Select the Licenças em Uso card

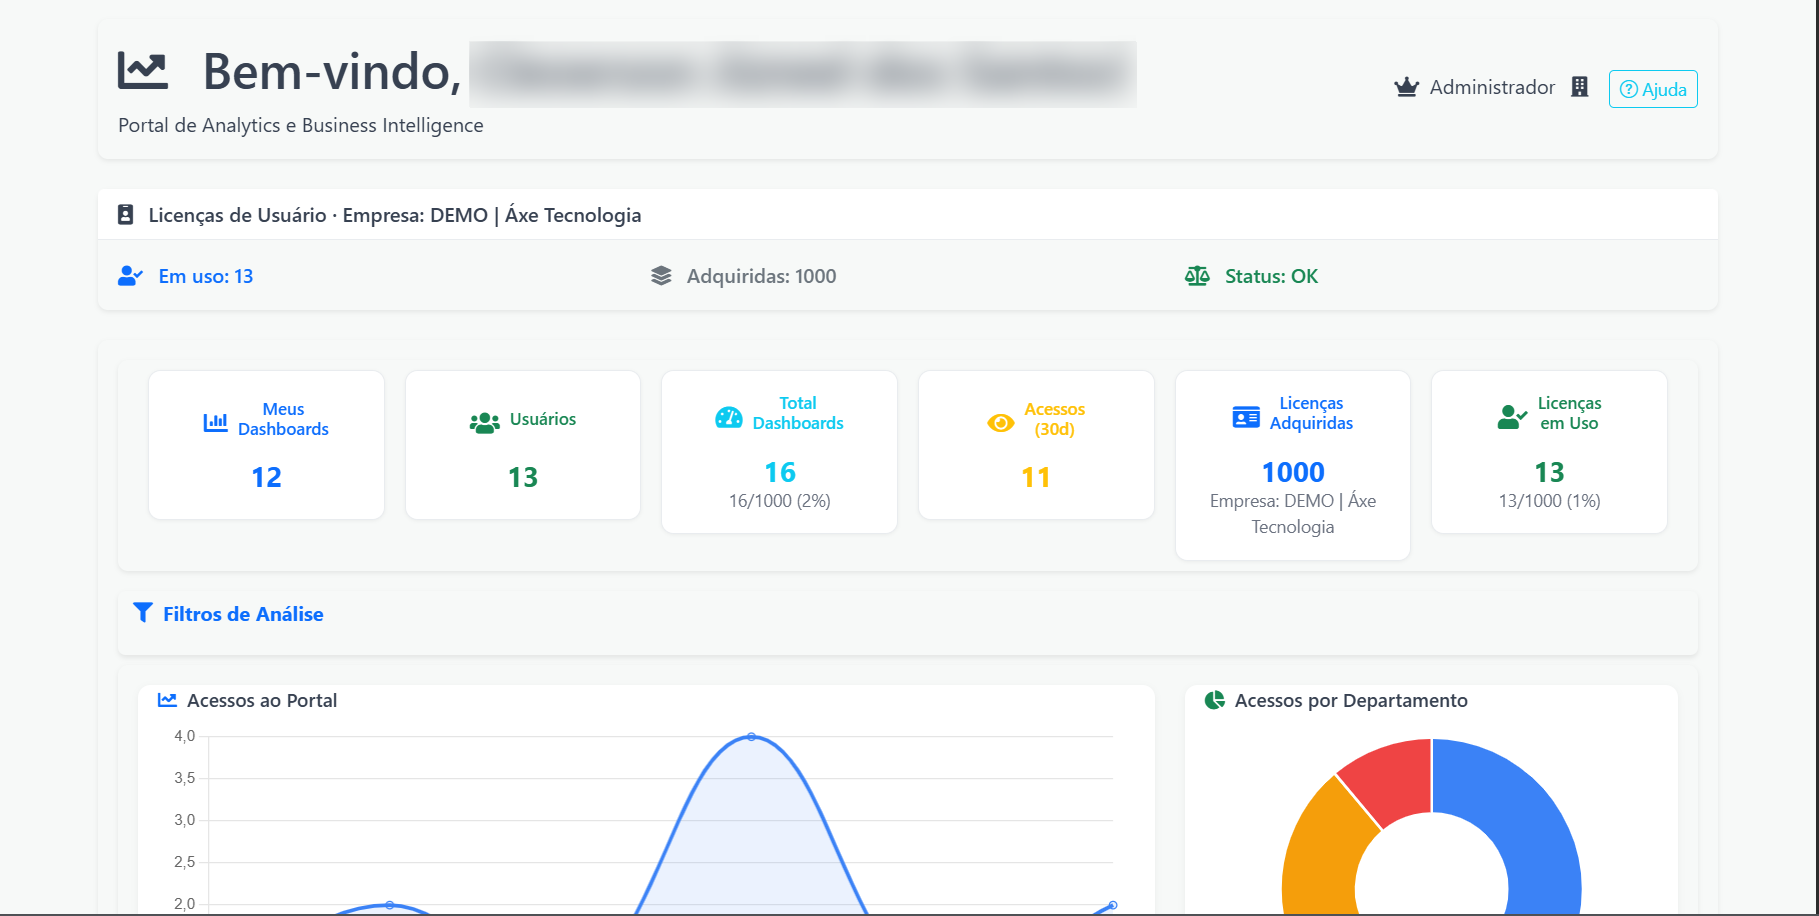click(1548, 450)
